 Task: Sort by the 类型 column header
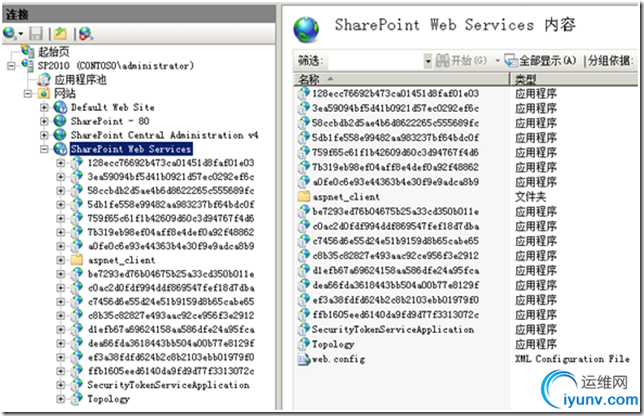pyautogui.click(x=574, y=78)
